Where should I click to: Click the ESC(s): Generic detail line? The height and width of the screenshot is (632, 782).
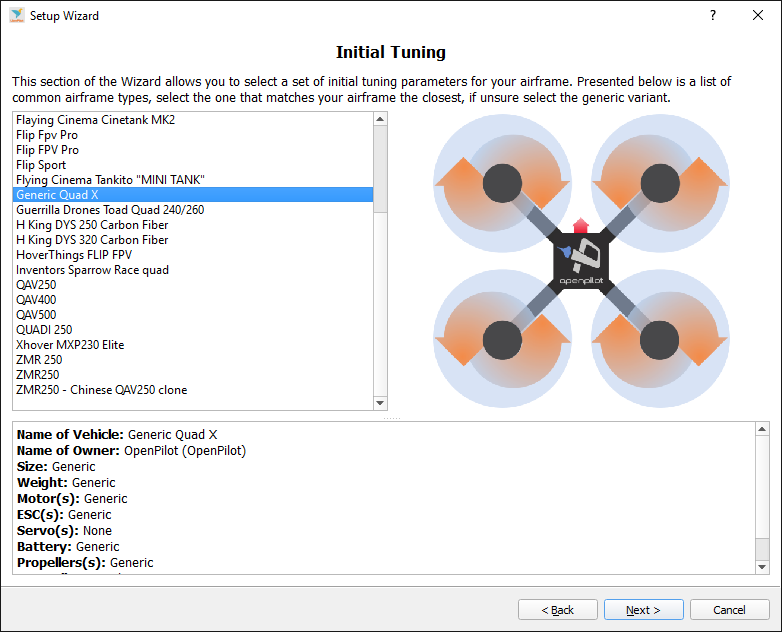(64, 514)
